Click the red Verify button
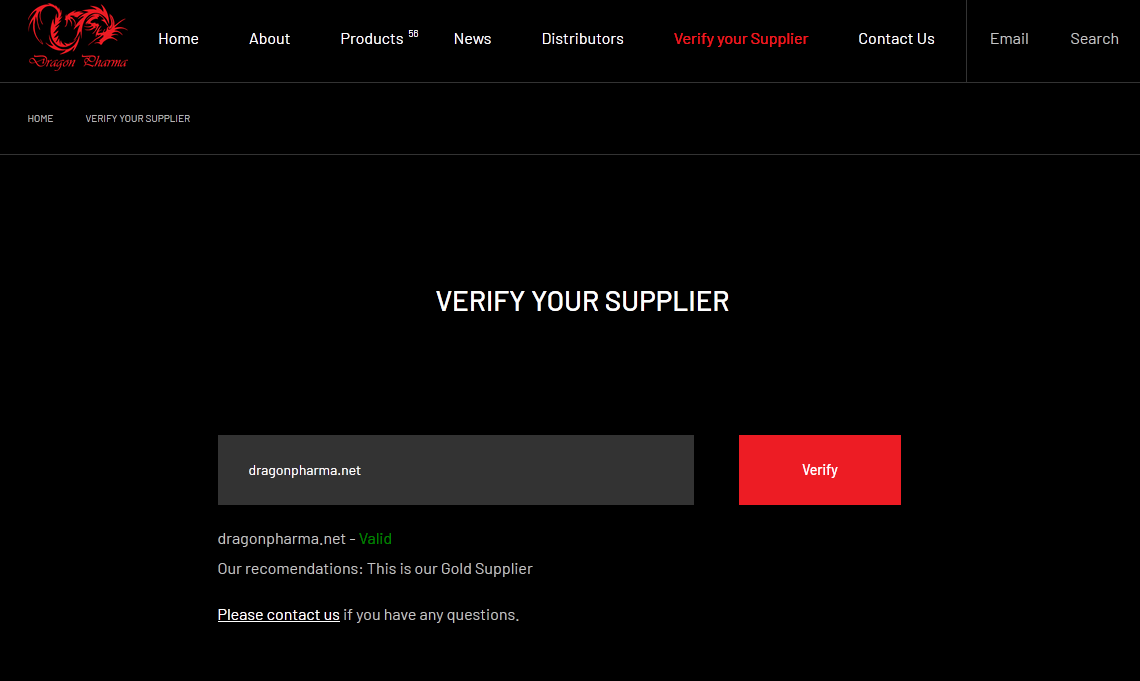This screenshot has height=681, width=1140. (x=819, y=470)
